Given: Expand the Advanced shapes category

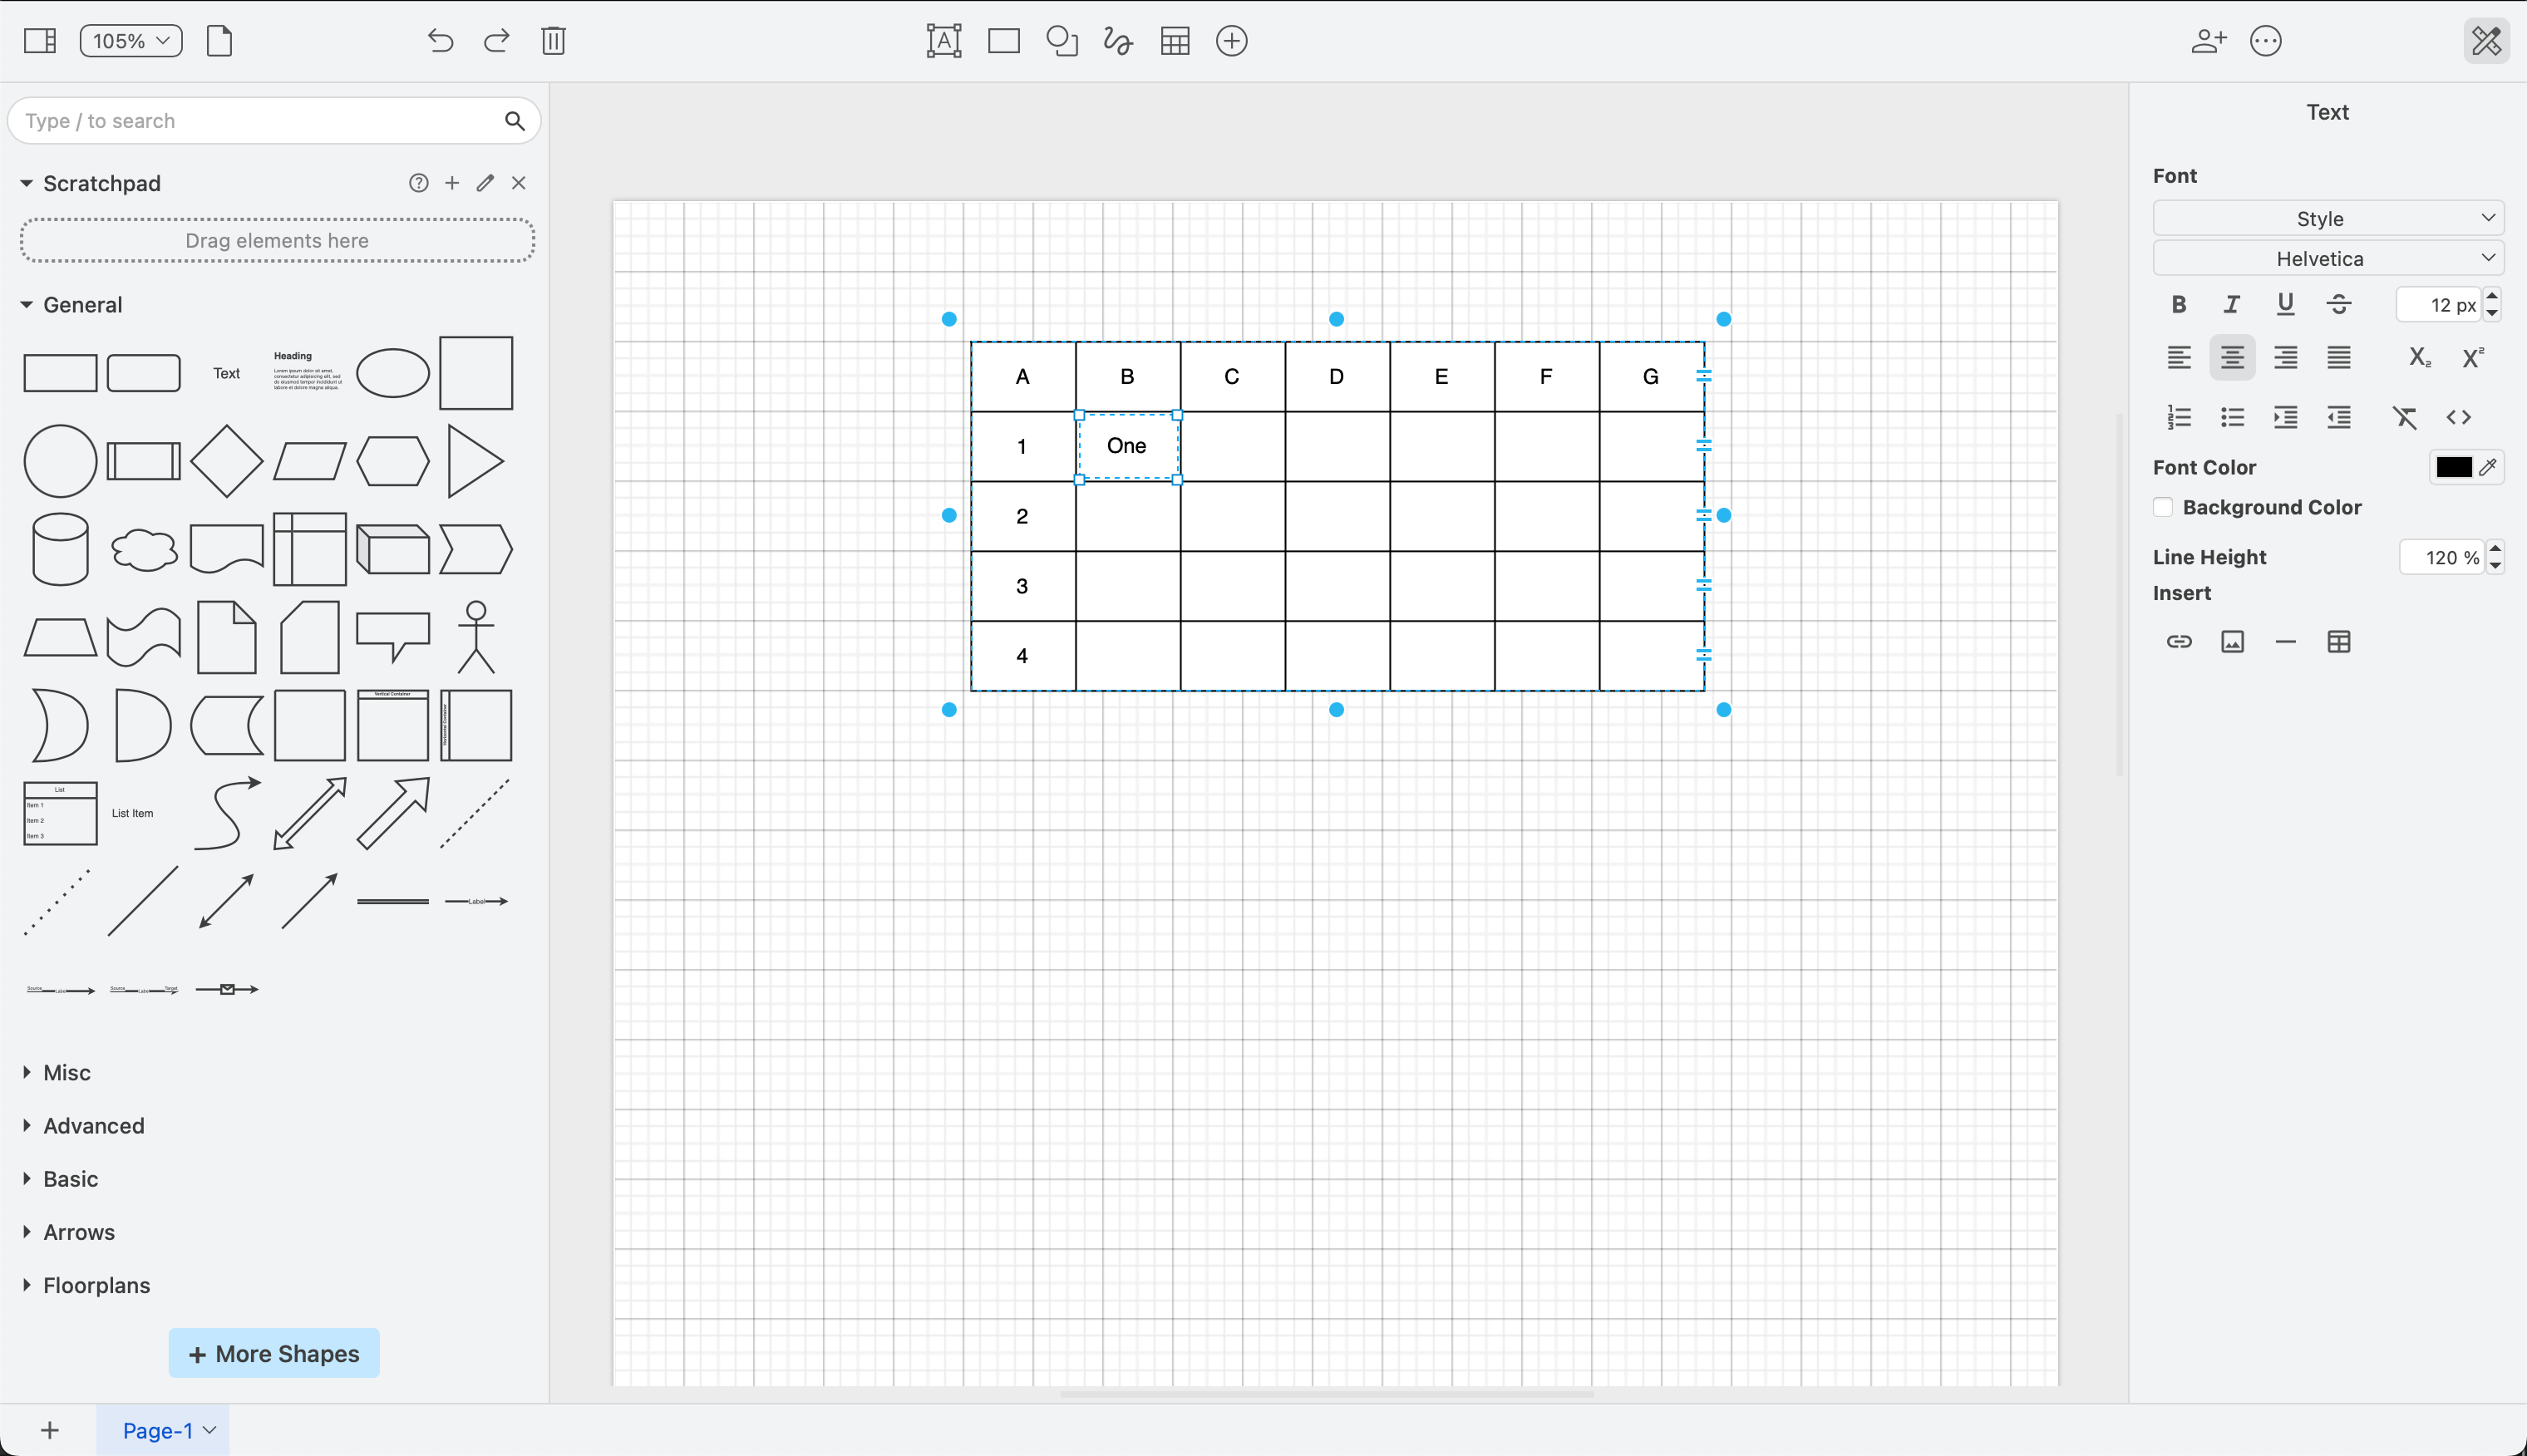Looking at the screenshot, I should tap(93, 1125).
